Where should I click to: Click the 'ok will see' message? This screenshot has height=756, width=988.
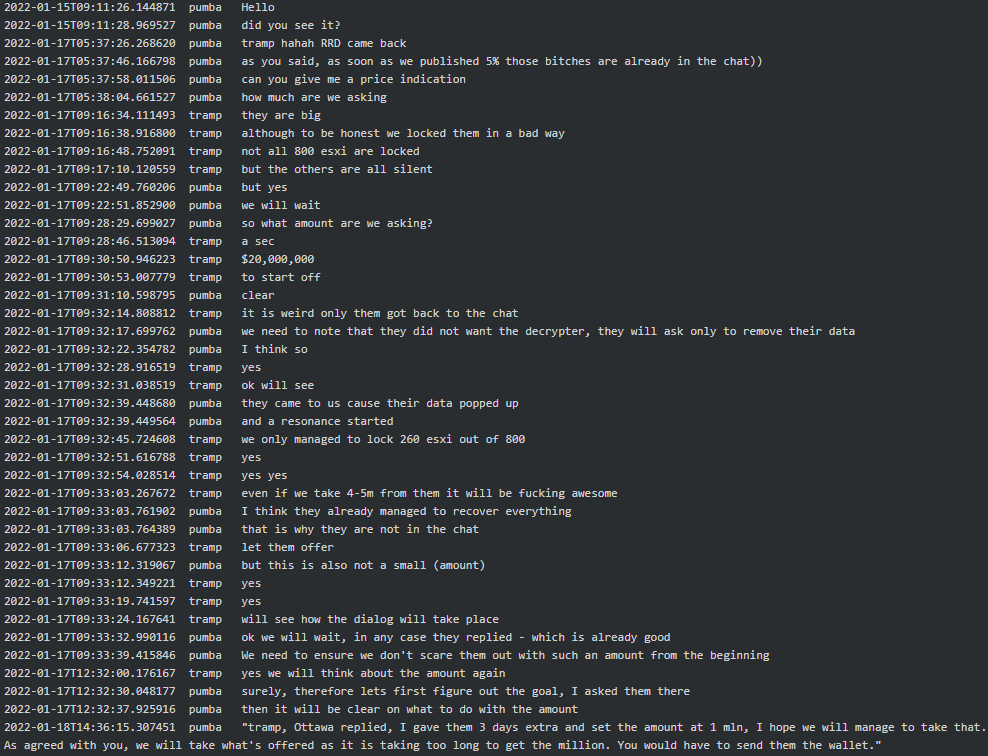pyautogui.click(x=277, y=385)
